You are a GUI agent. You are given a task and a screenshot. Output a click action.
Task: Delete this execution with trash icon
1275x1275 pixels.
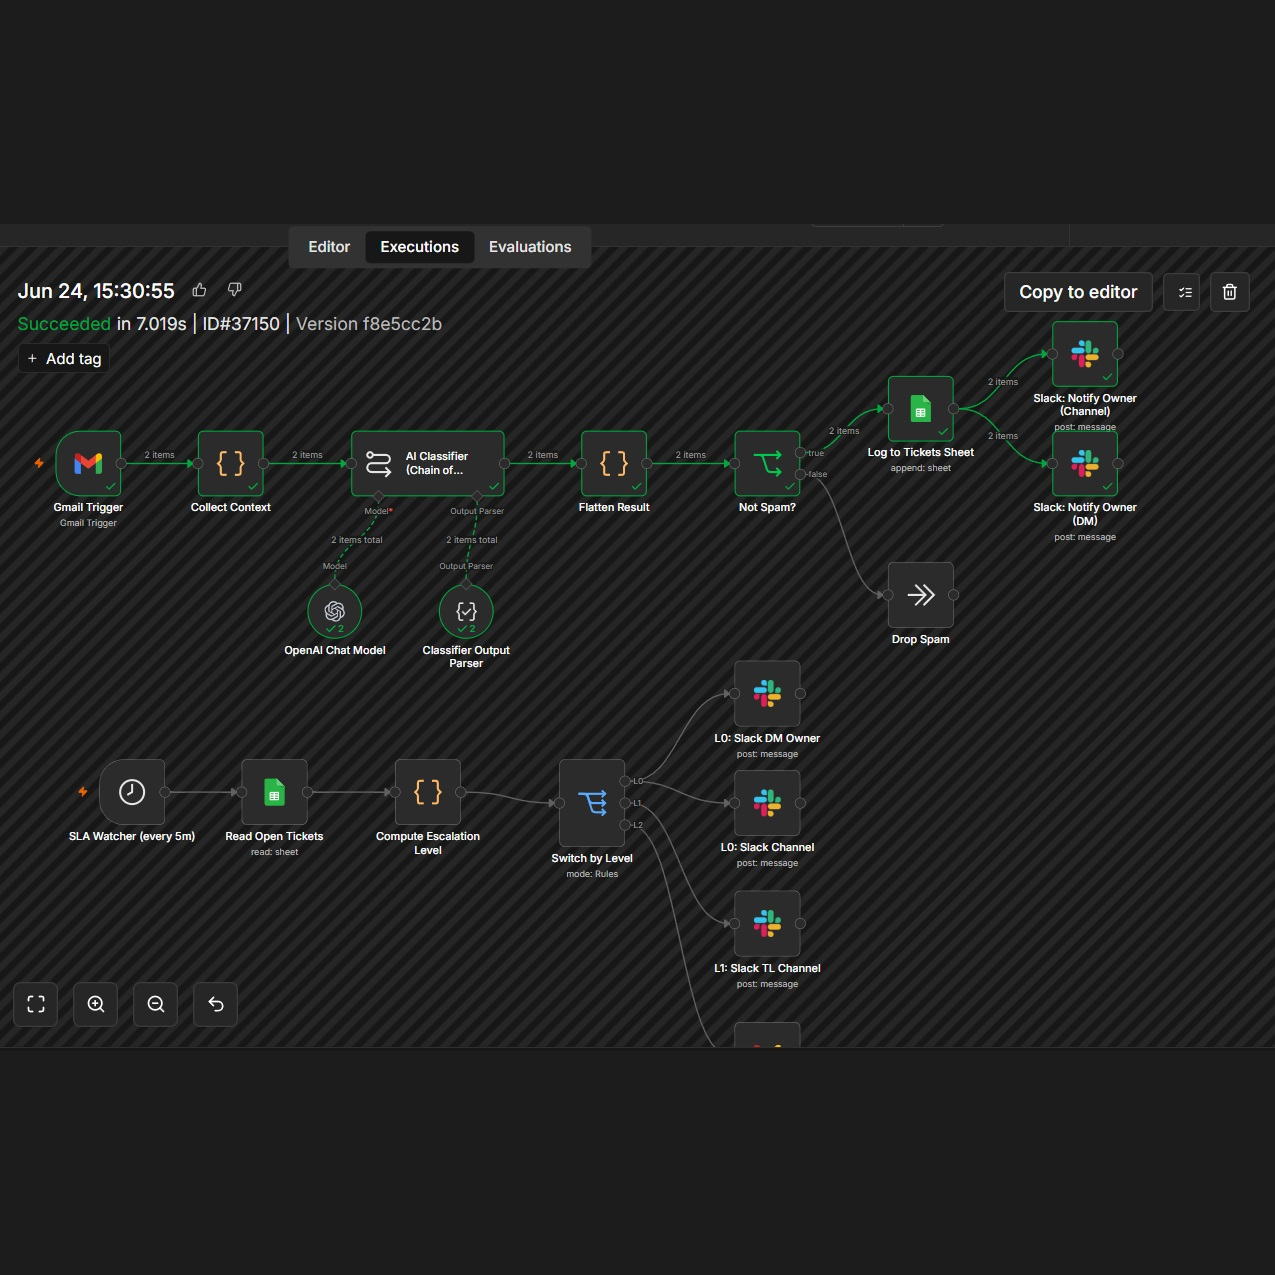1230,292
